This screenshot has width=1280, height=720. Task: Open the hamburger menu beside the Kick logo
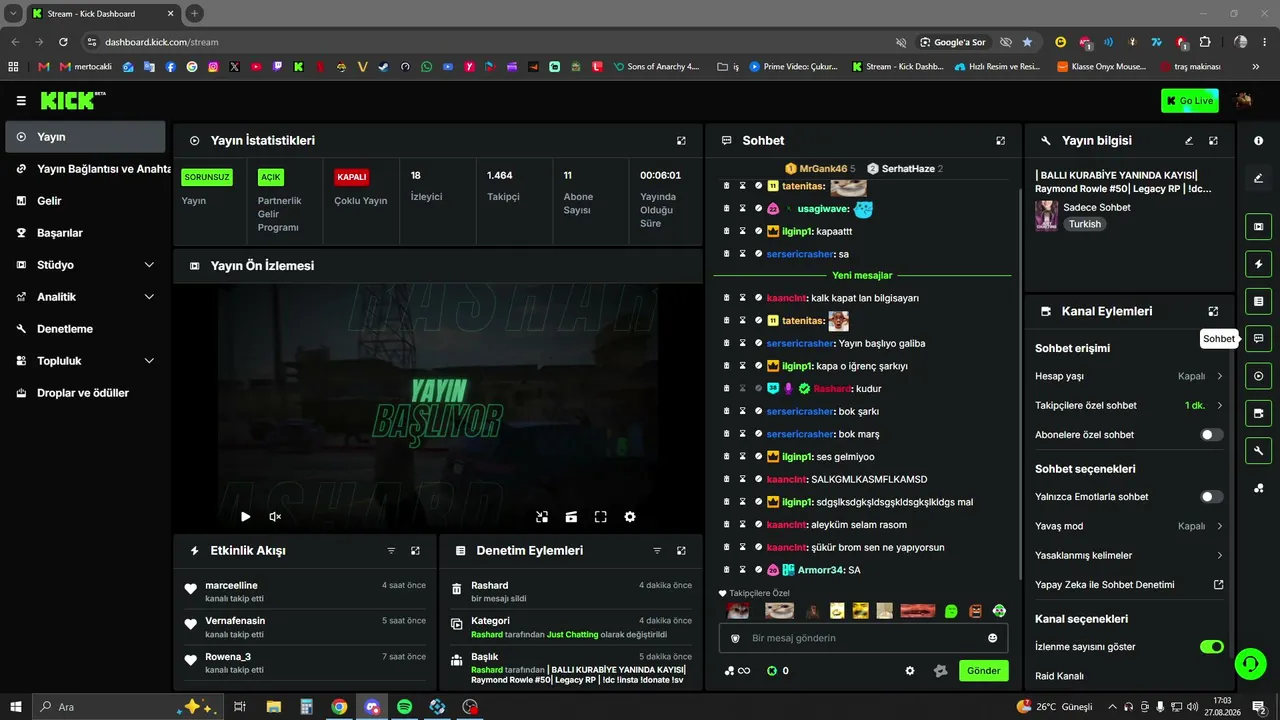point(21,101)
